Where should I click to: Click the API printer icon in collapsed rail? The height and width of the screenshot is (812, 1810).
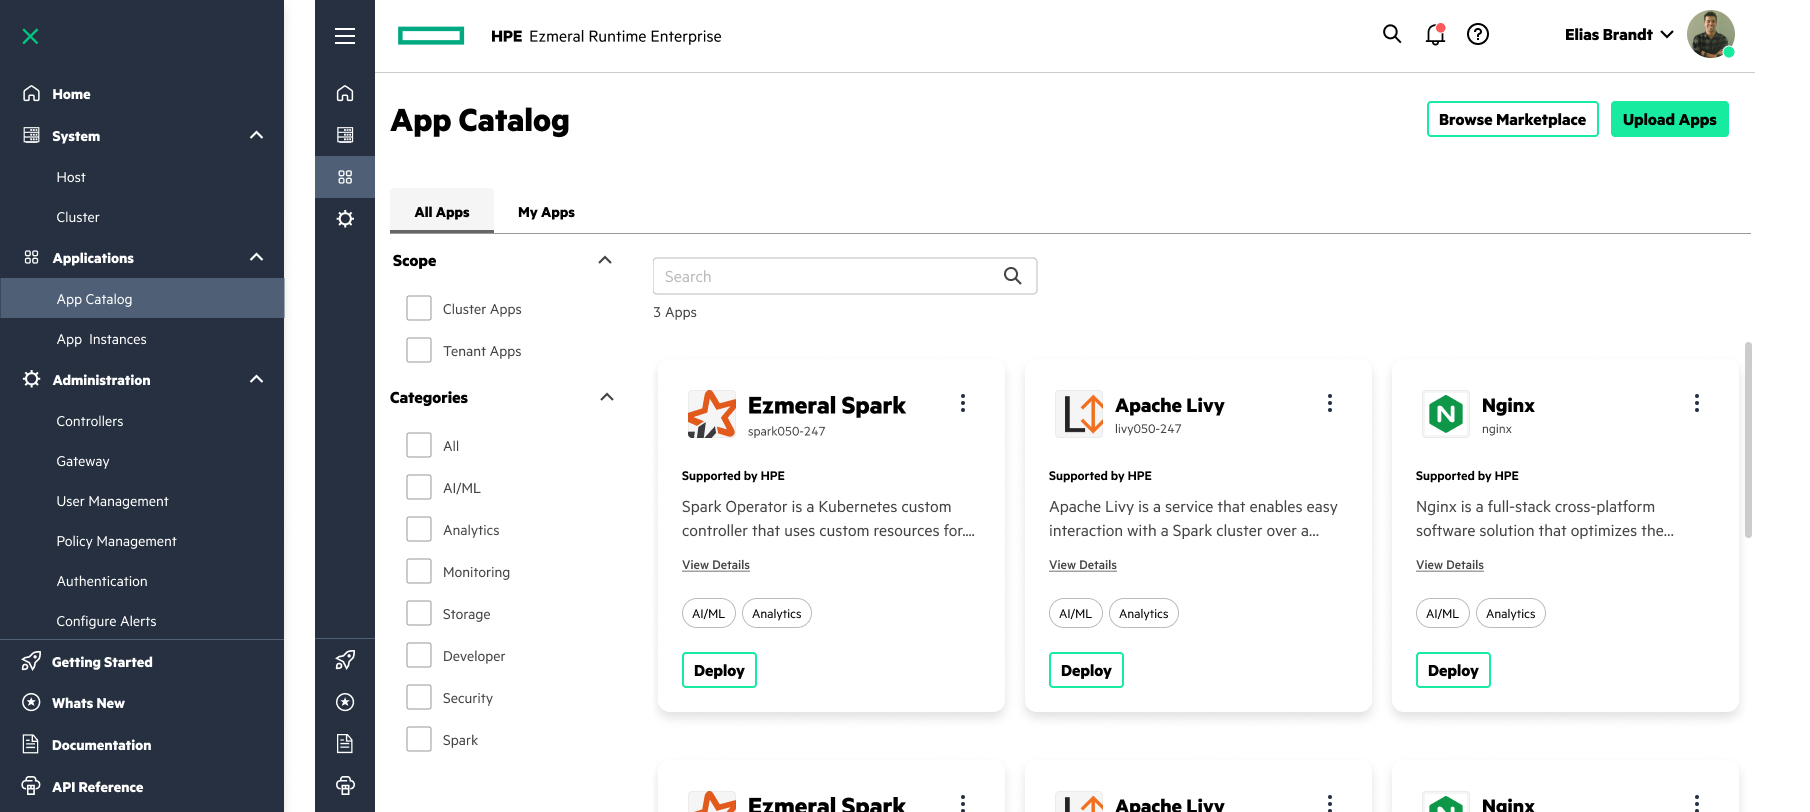[x=345, y=785]
